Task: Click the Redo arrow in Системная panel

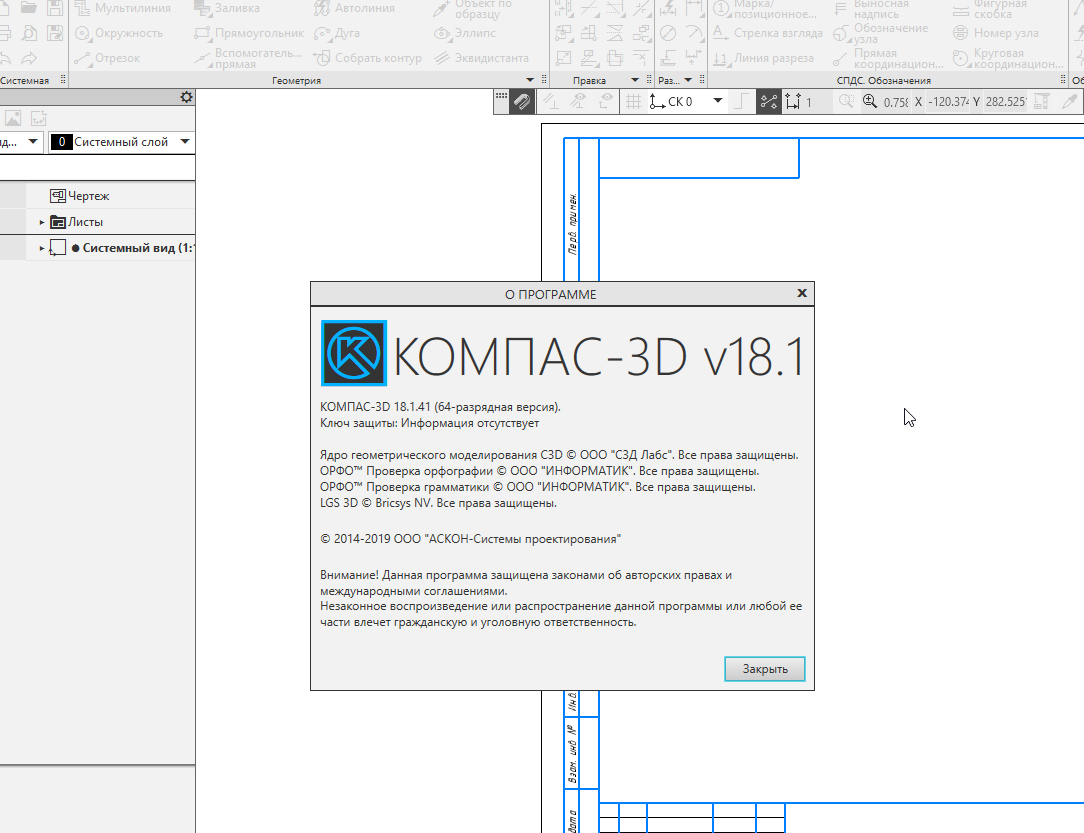Action: [x=29, y=58]
